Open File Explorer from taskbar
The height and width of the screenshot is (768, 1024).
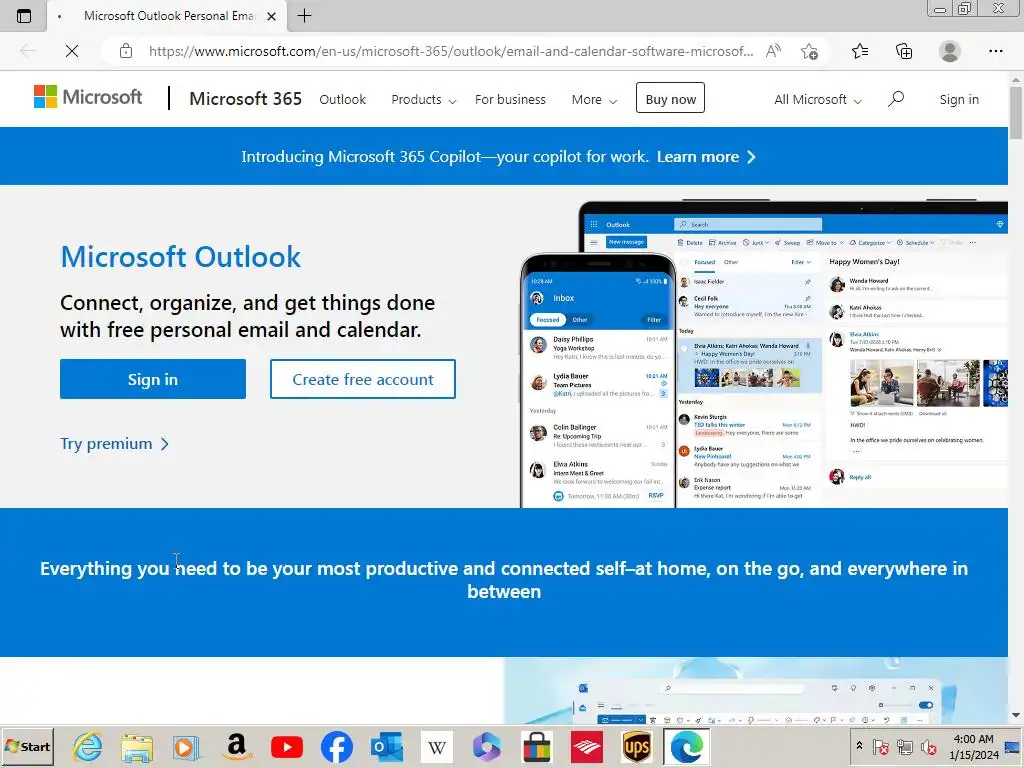[x=137, y=747]
